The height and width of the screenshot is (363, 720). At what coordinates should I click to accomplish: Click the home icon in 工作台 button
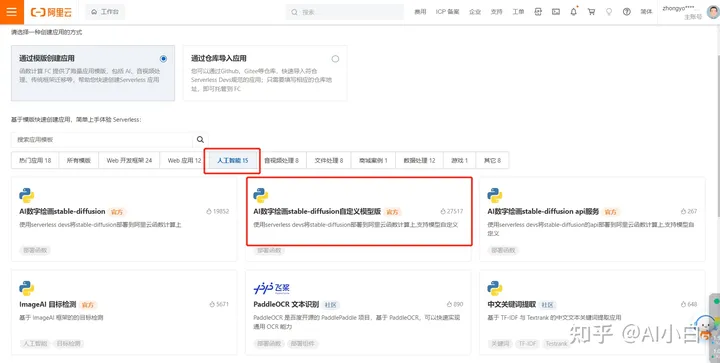[94, 12]
